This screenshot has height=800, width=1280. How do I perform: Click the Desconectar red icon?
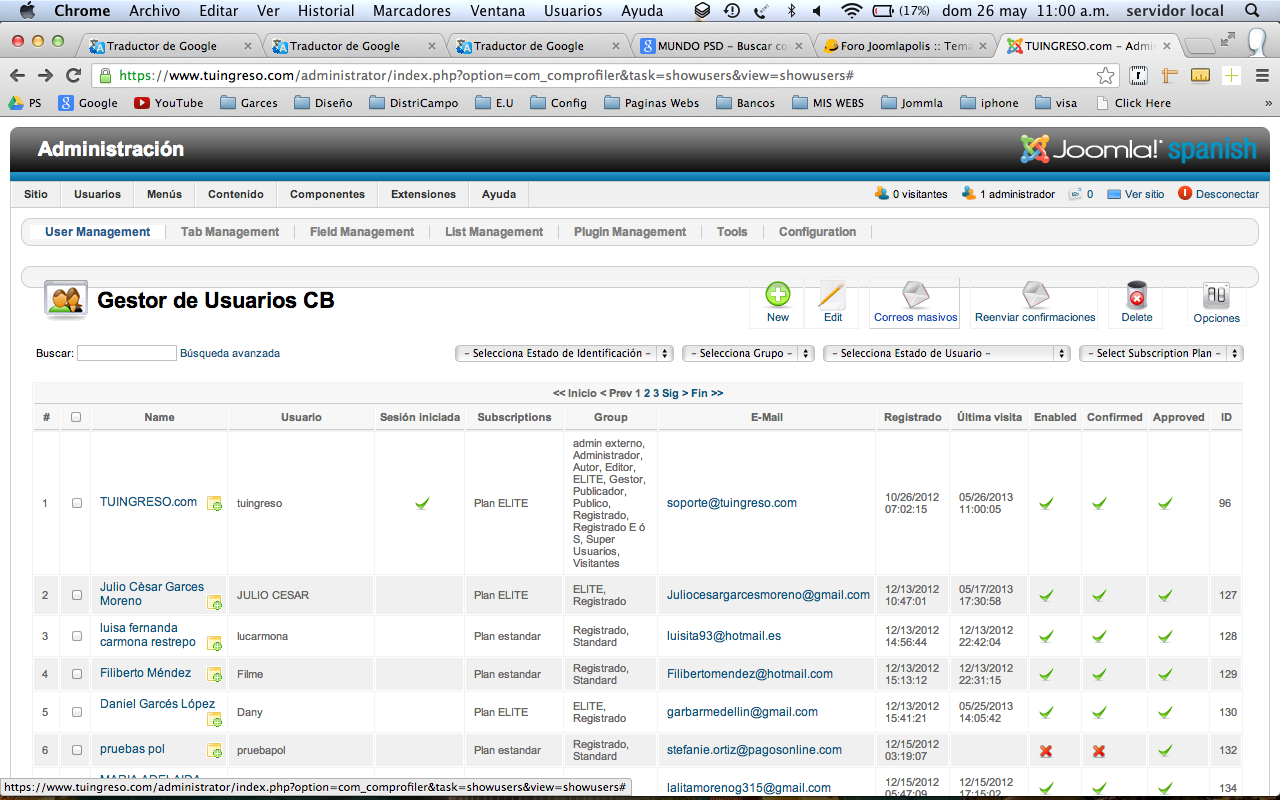[x=1185, y=194]
